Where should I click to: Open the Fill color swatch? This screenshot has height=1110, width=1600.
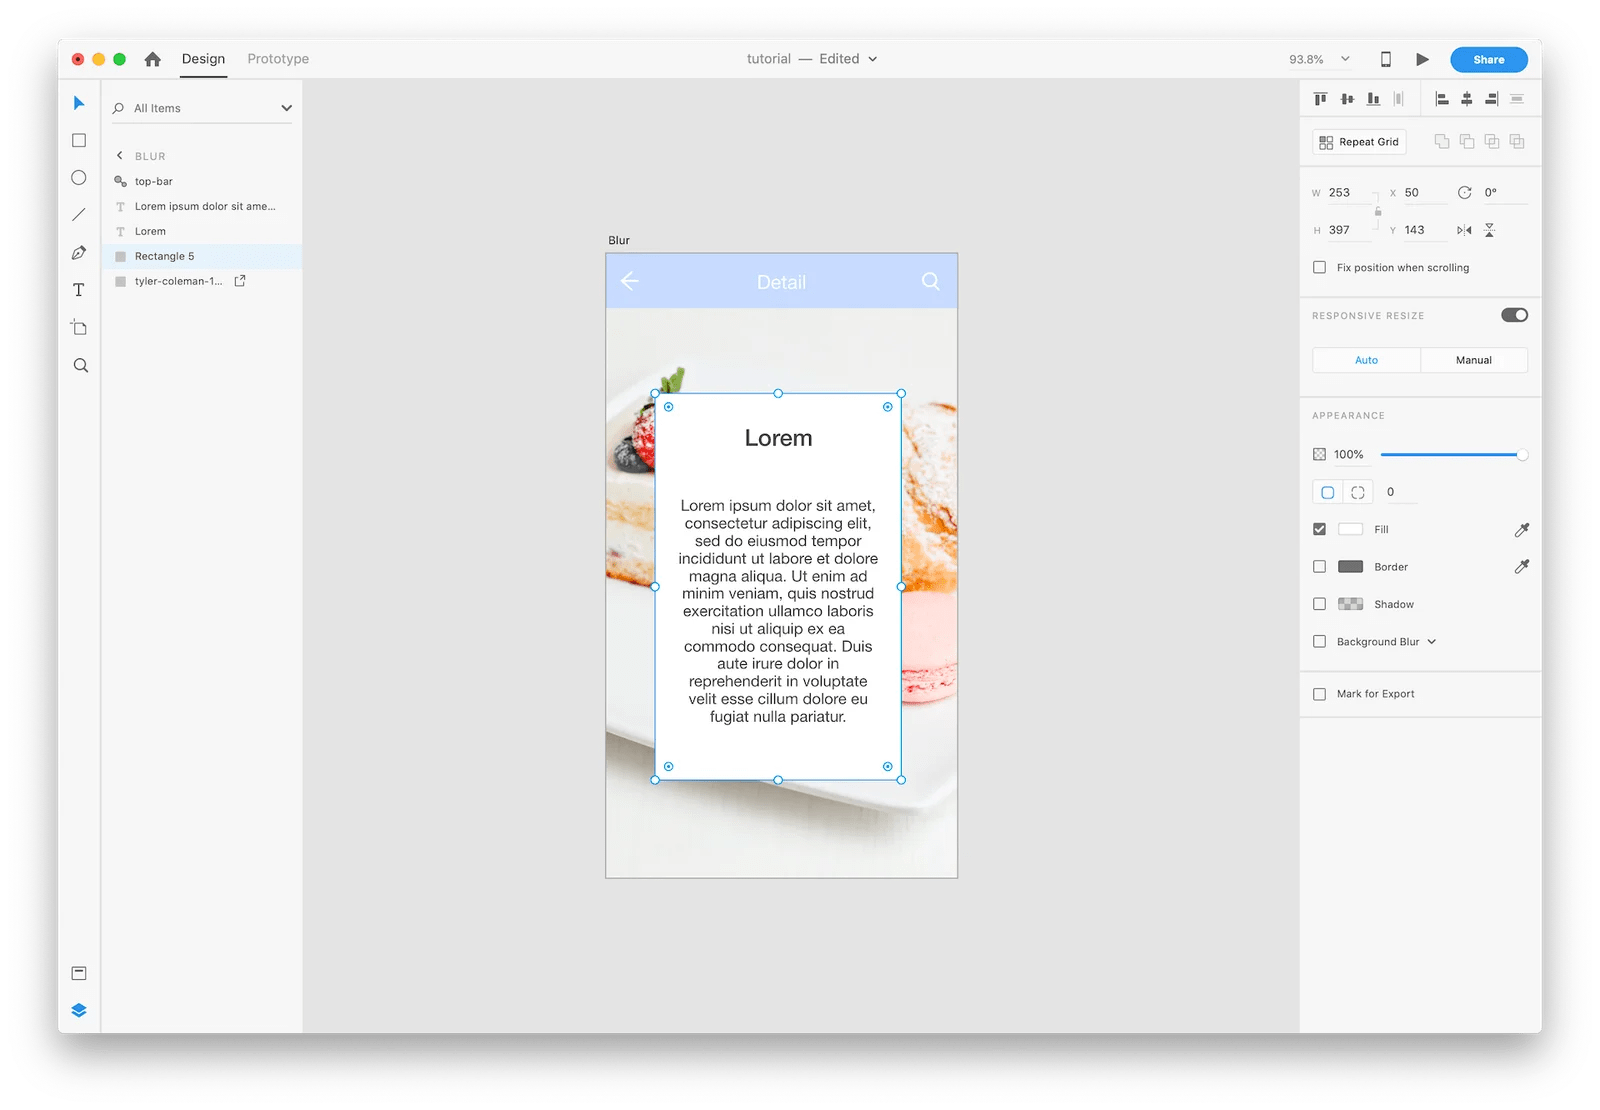point(1350,529)
